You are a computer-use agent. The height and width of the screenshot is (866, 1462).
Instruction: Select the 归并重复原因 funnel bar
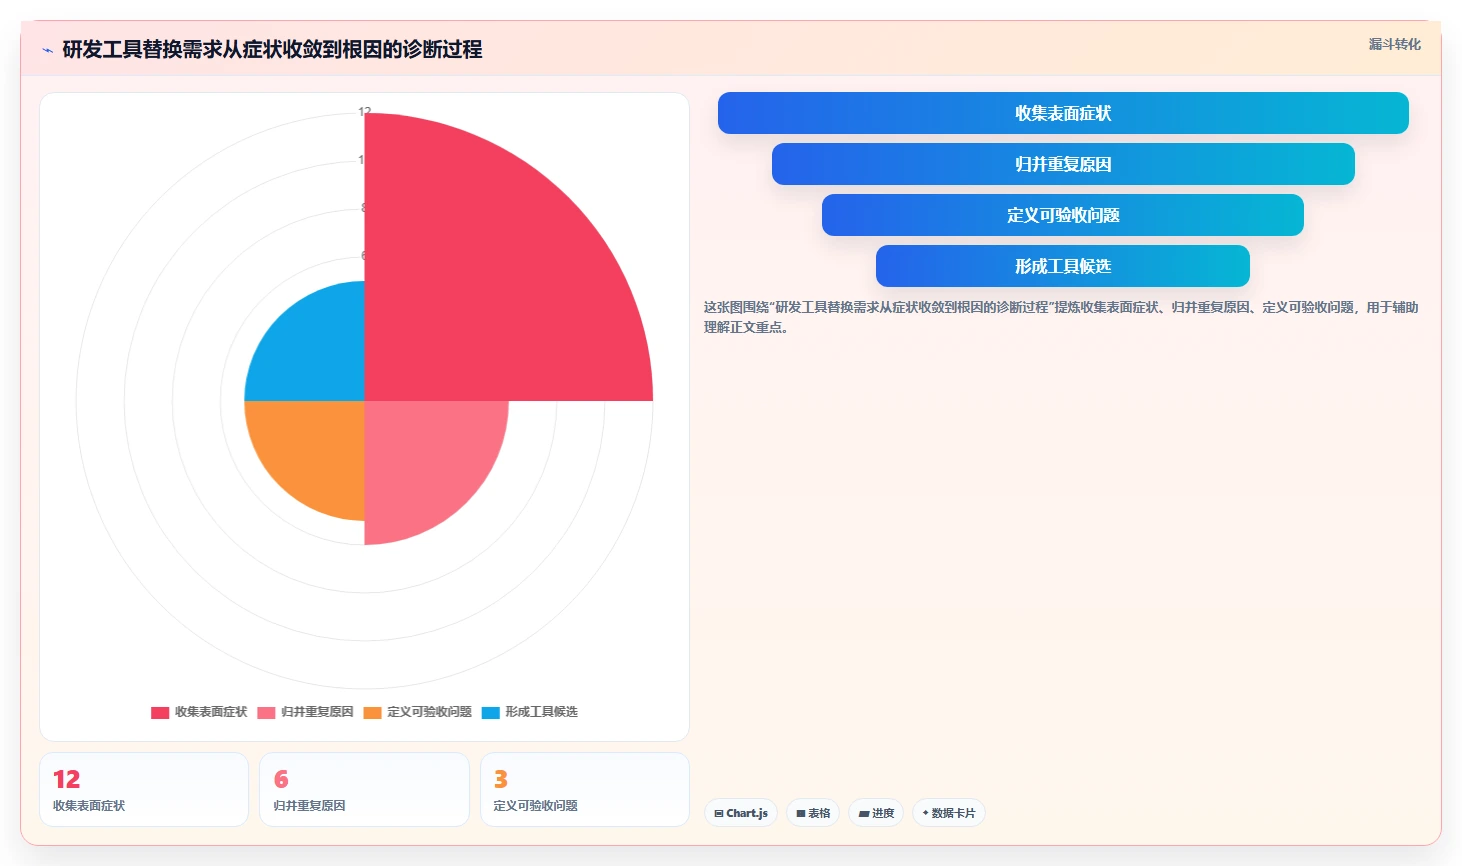point(1063,164)
